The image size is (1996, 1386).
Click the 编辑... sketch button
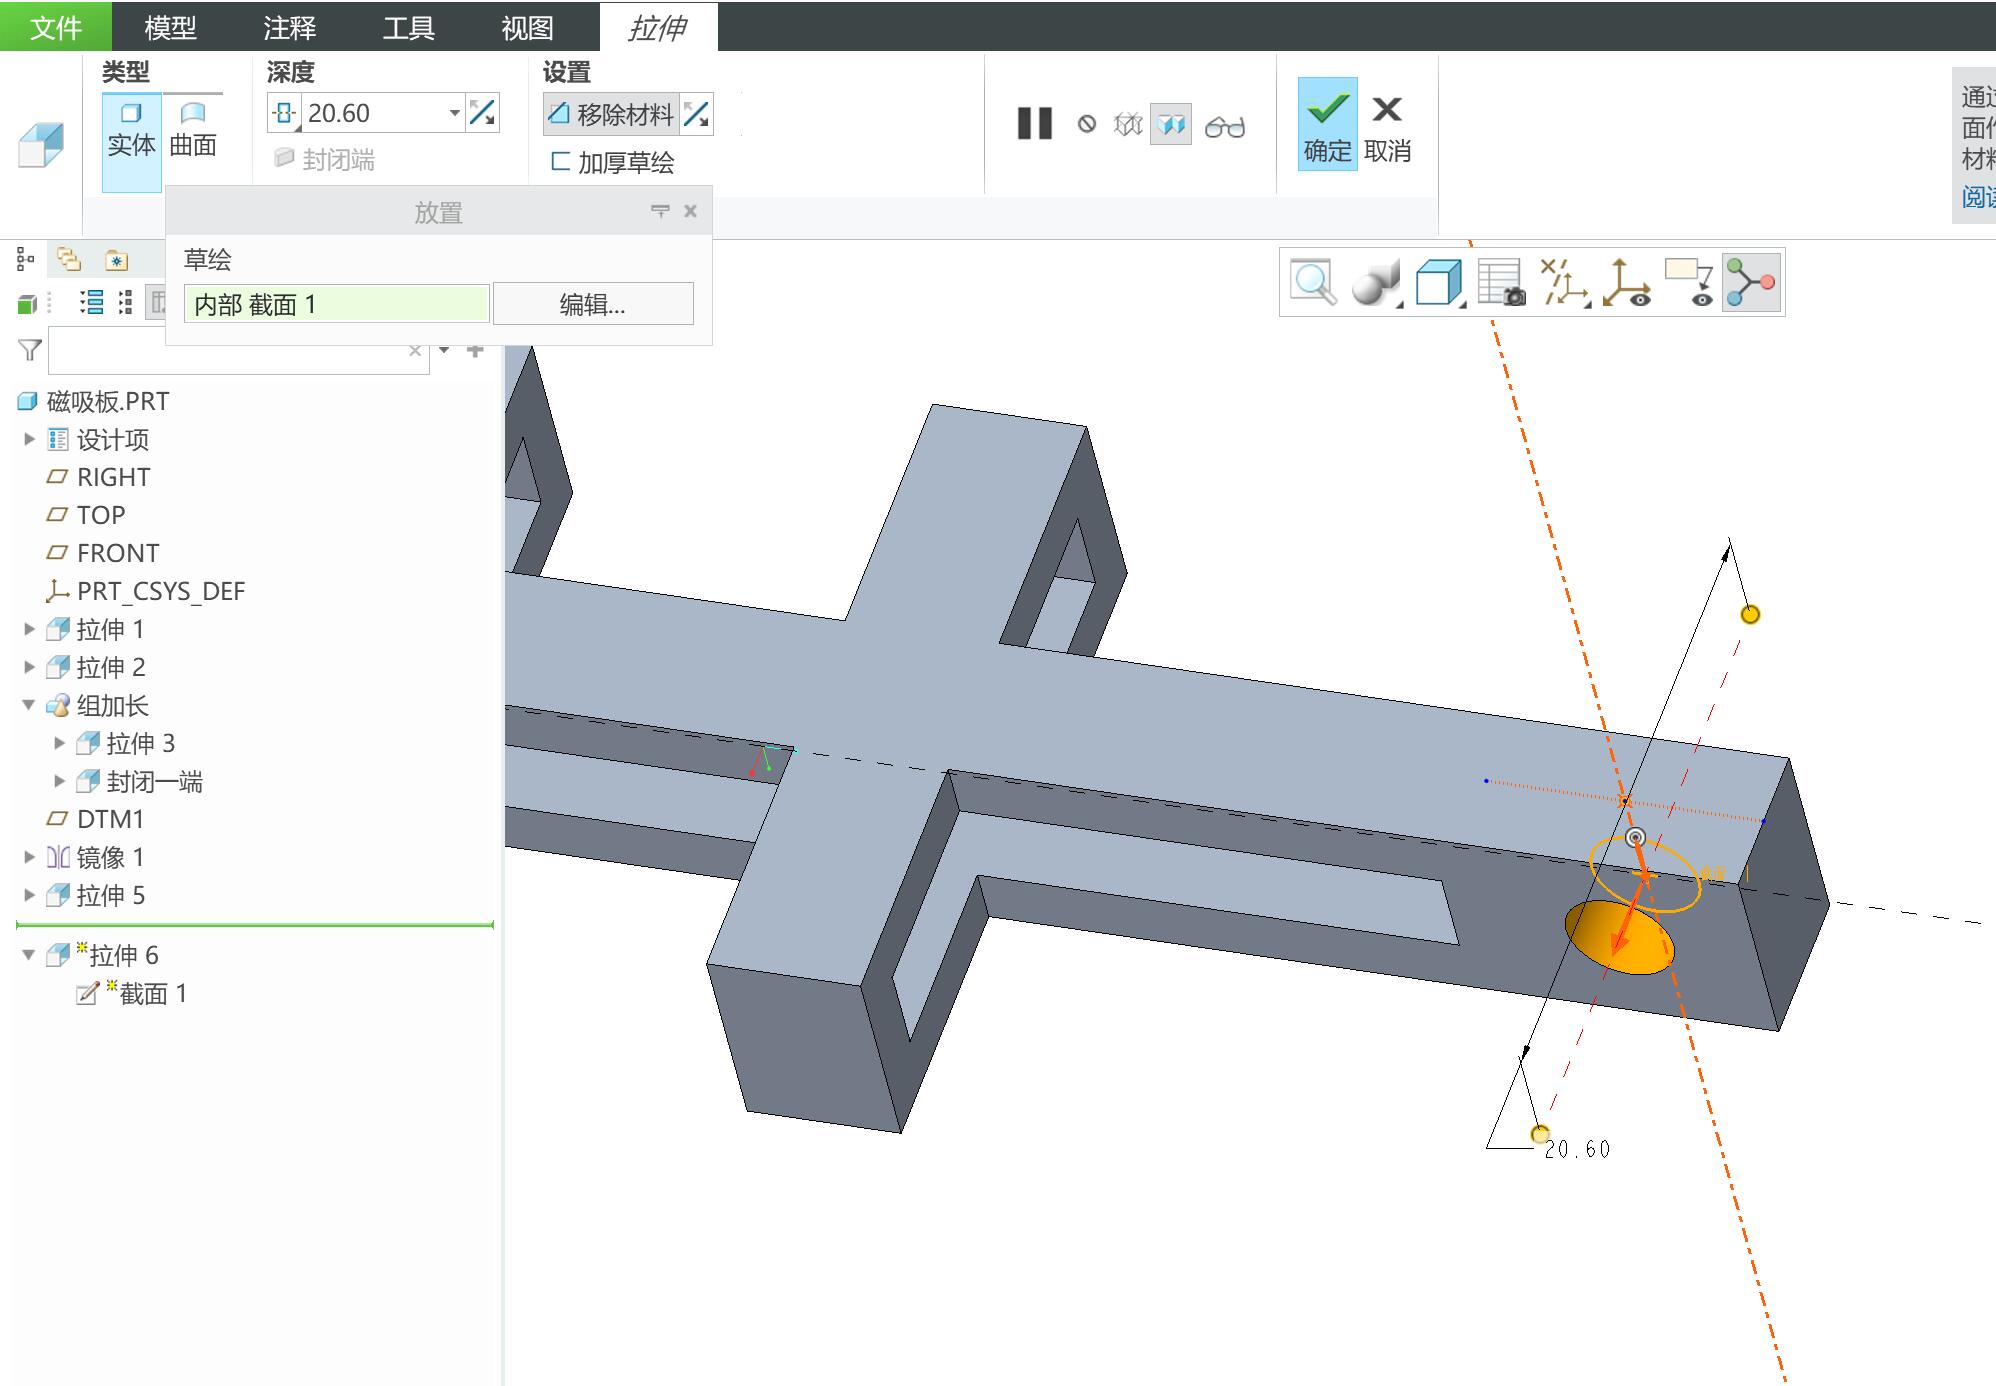click(593, 304)
